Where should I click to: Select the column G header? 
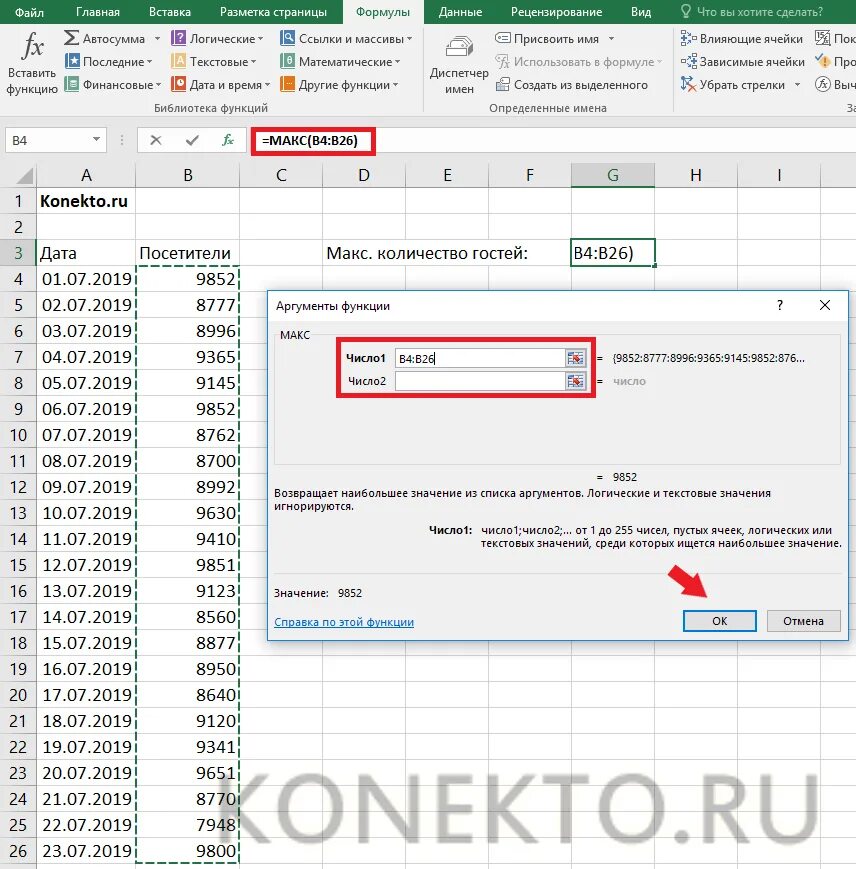click(x=613, y=175)
